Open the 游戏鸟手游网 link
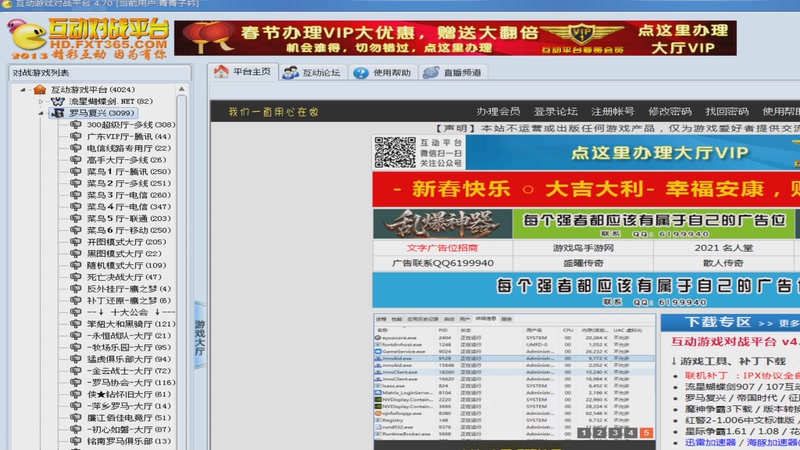This screenshot has height=450, width=800. coord(583,248)
